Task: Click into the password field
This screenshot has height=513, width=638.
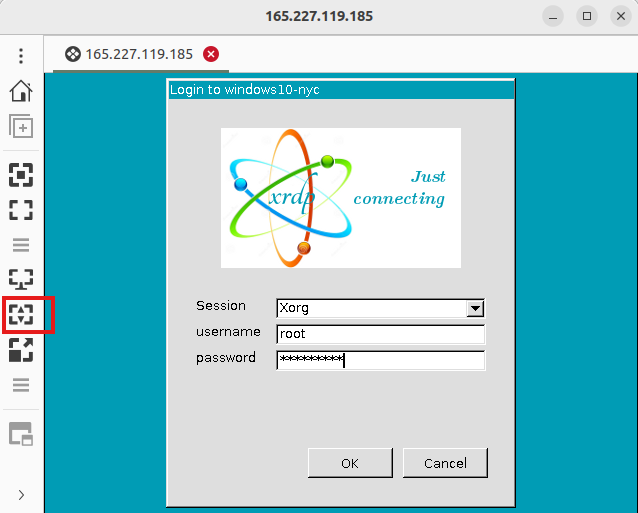Action: (x=380, y=360)
